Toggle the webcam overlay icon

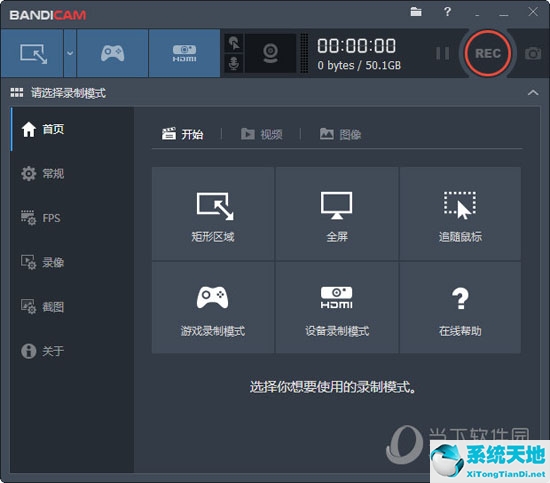(x=270, y=53)
